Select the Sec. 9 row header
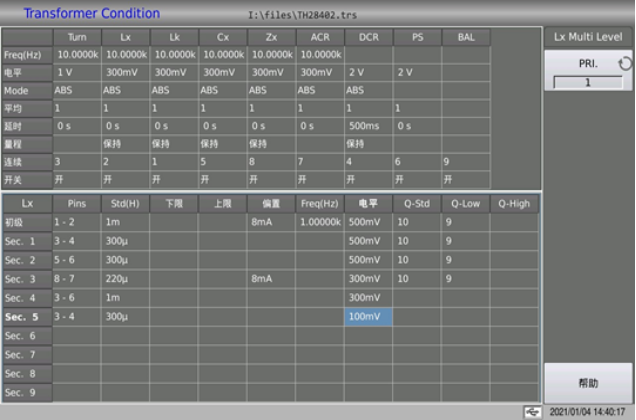636x420 pixels. click(x=26, y=392)
